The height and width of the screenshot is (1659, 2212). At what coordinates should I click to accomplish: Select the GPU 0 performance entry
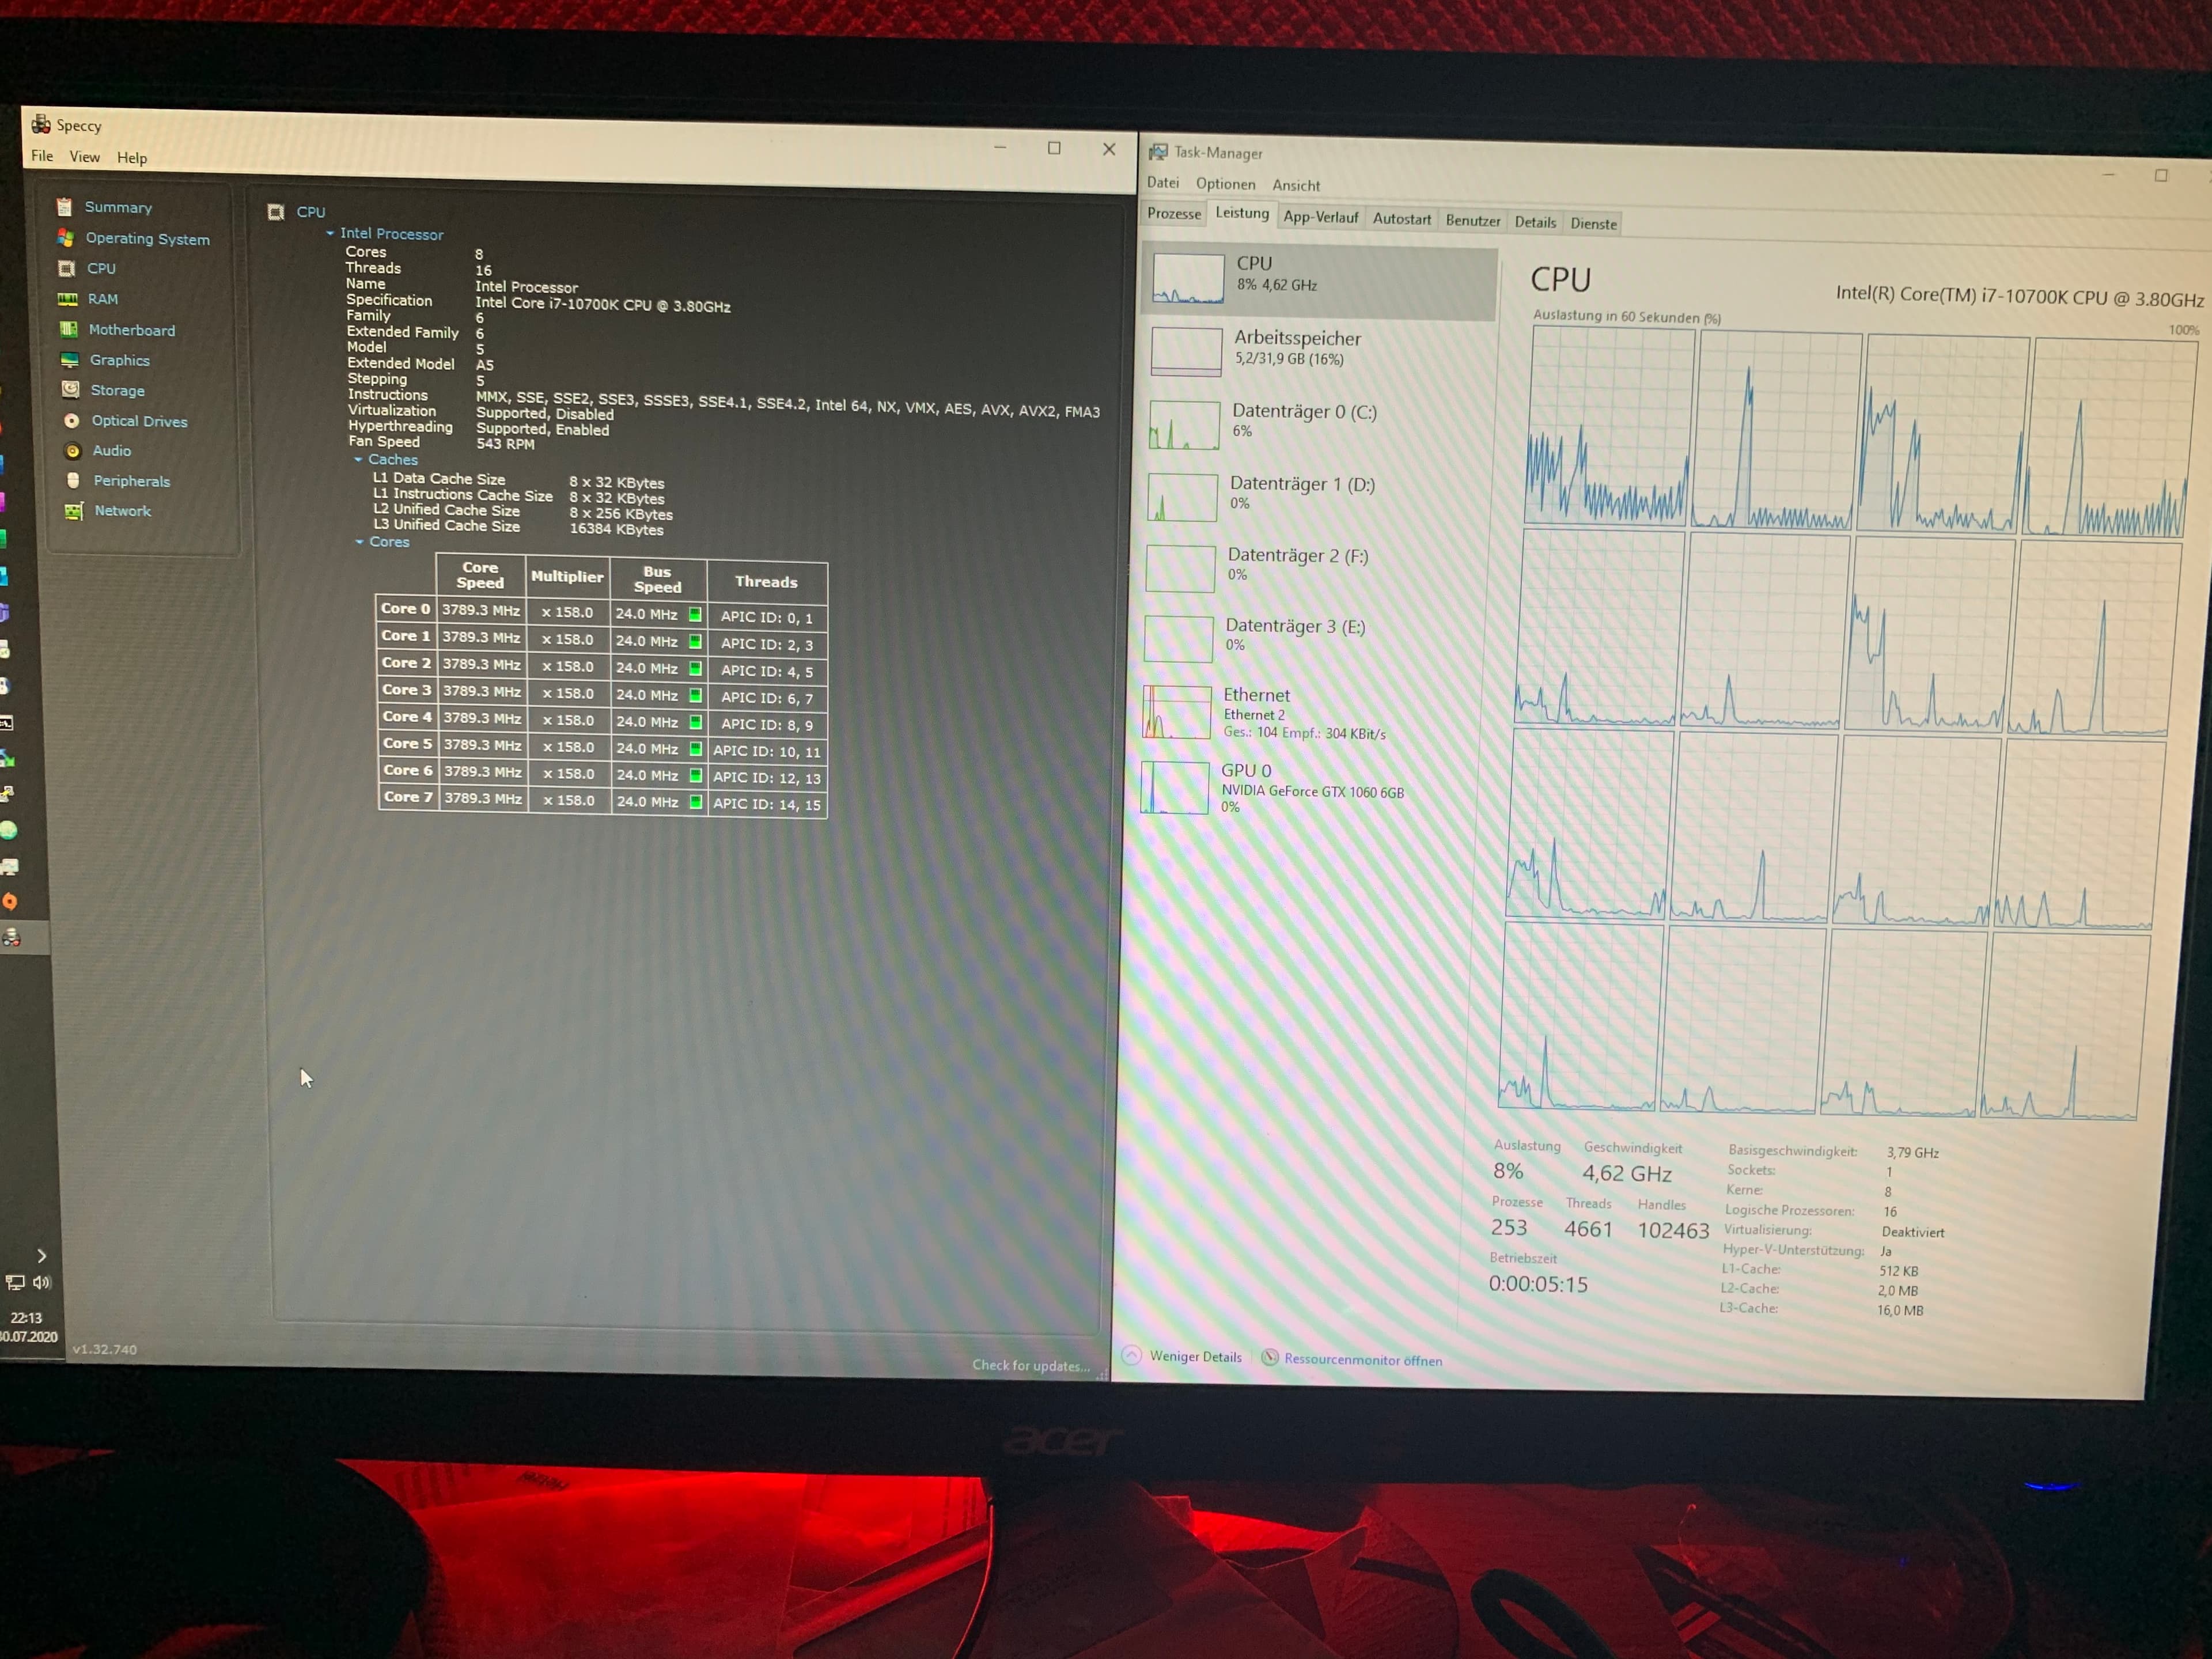1312,787
